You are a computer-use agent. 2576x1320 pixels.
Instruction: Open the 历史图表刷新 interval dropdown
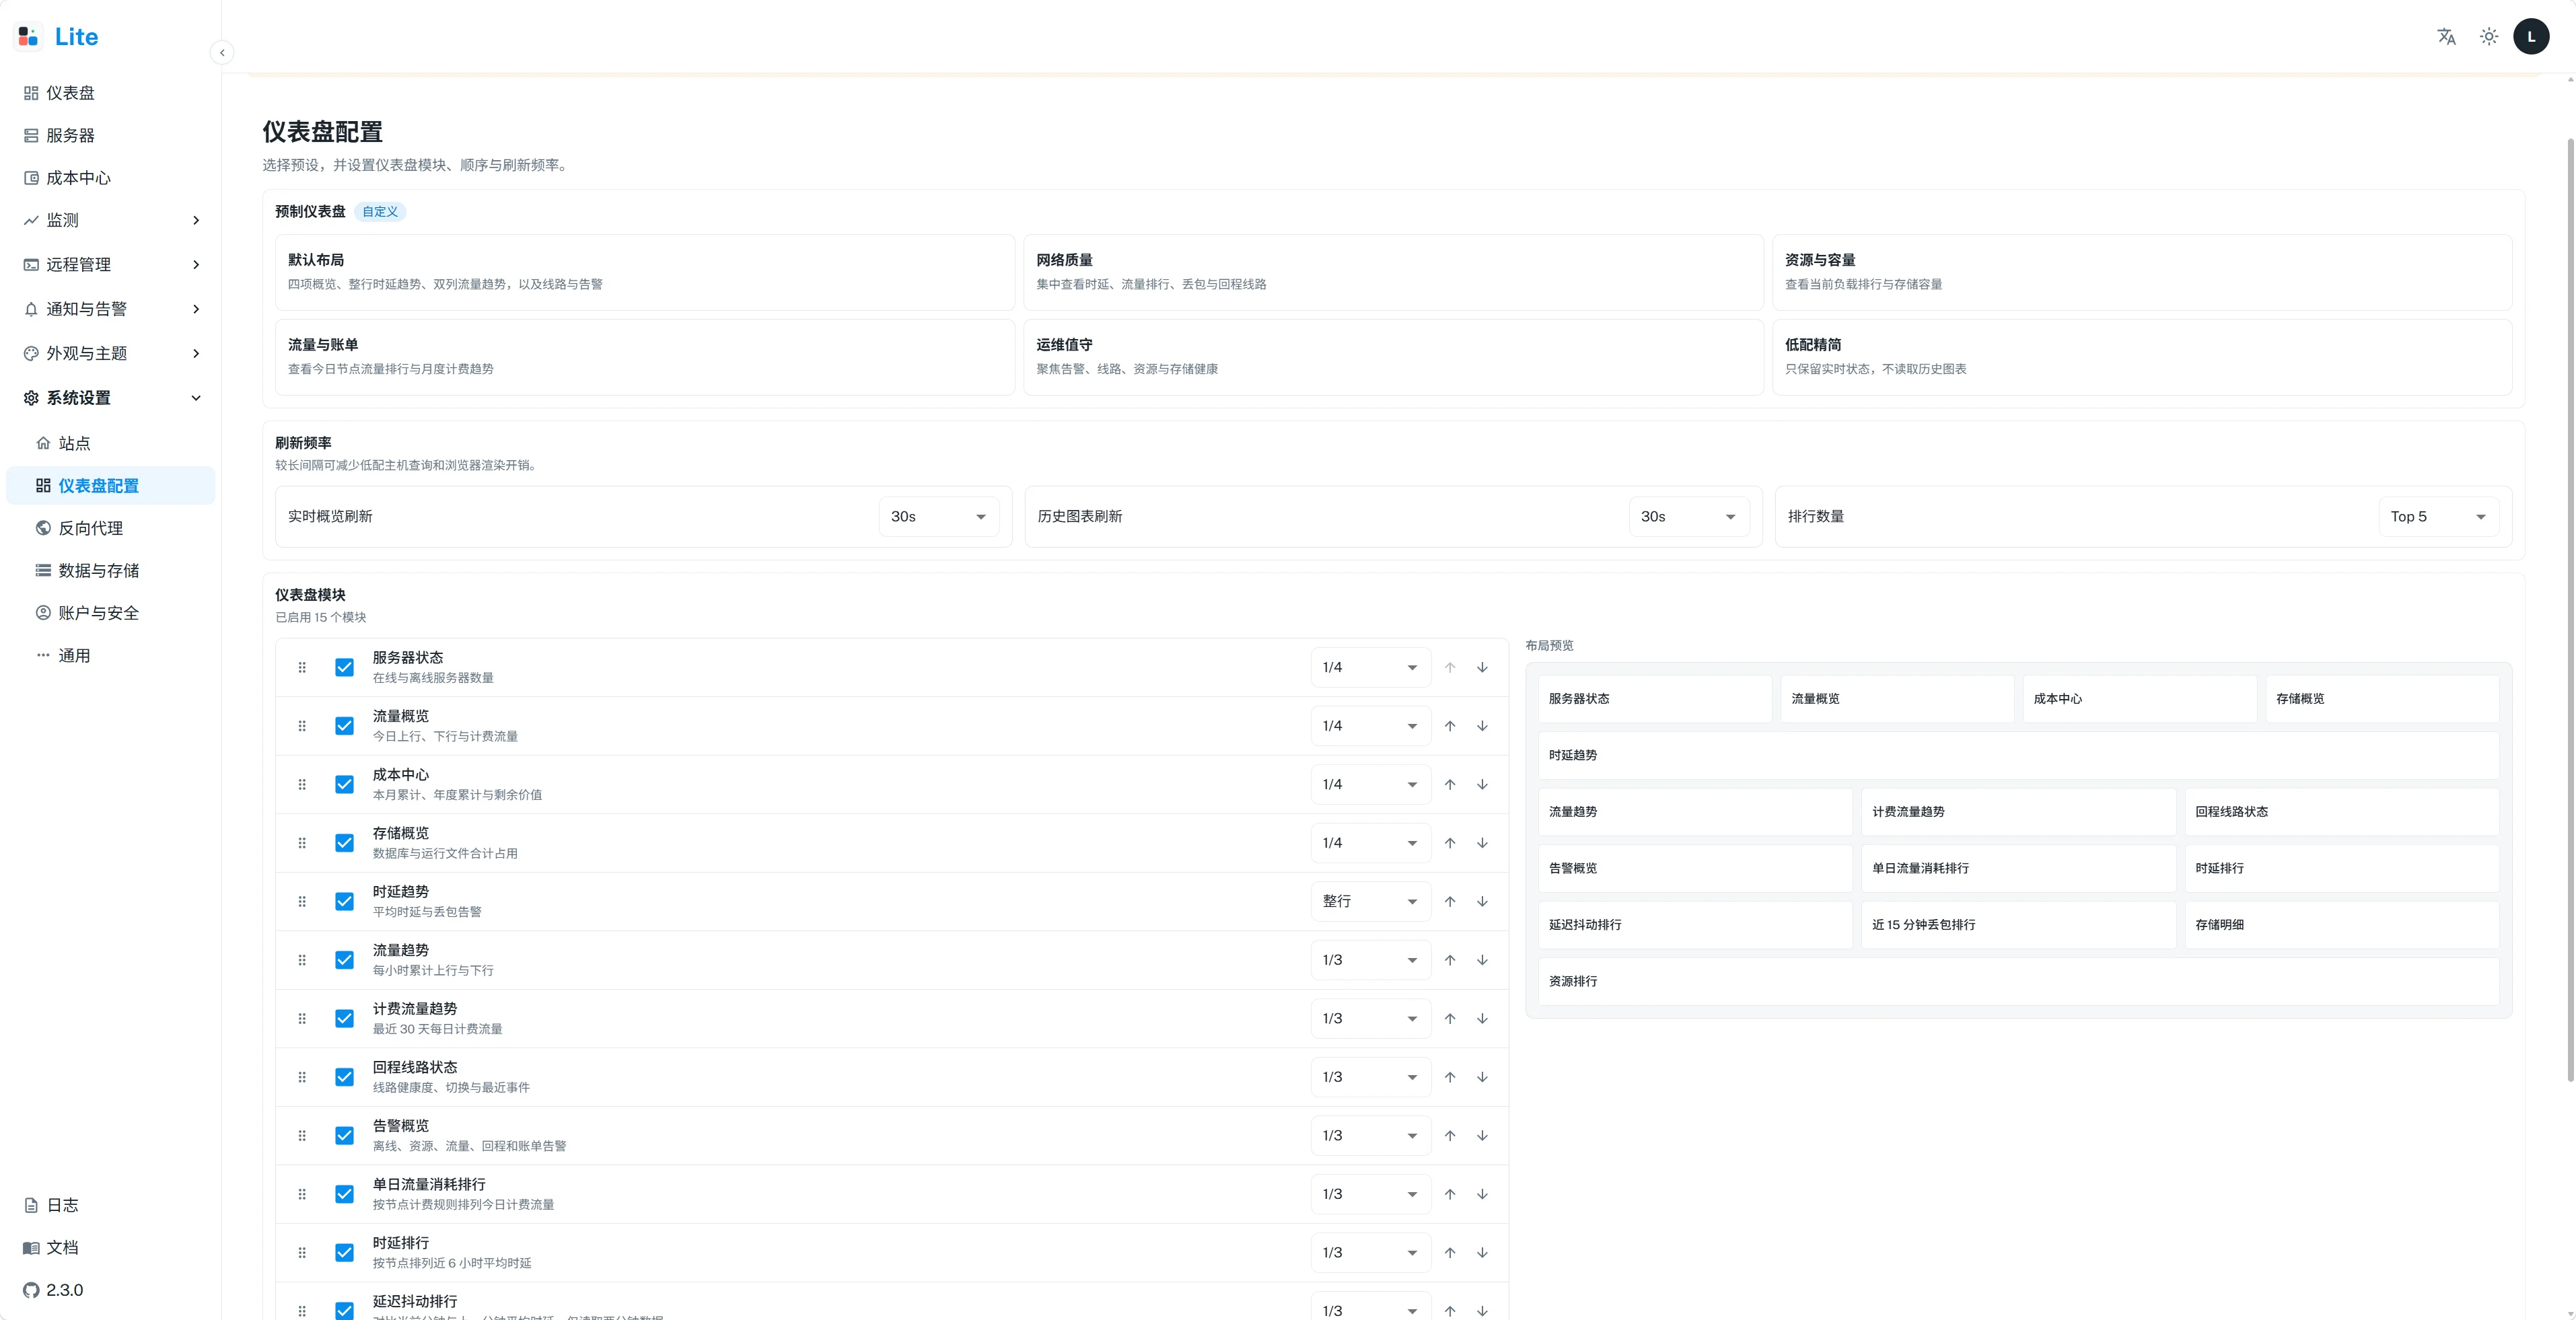click(x=1689, y=516)
